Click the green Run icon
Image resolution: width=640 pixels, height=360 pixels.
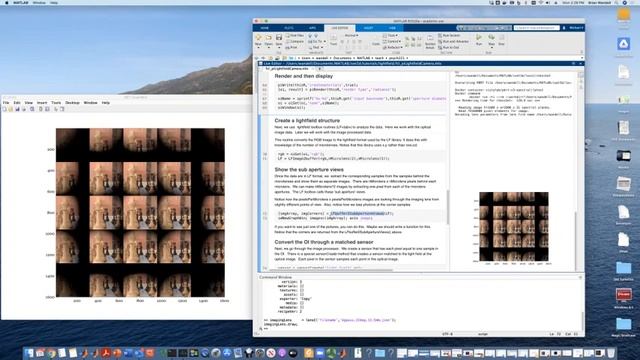(479, 37)
